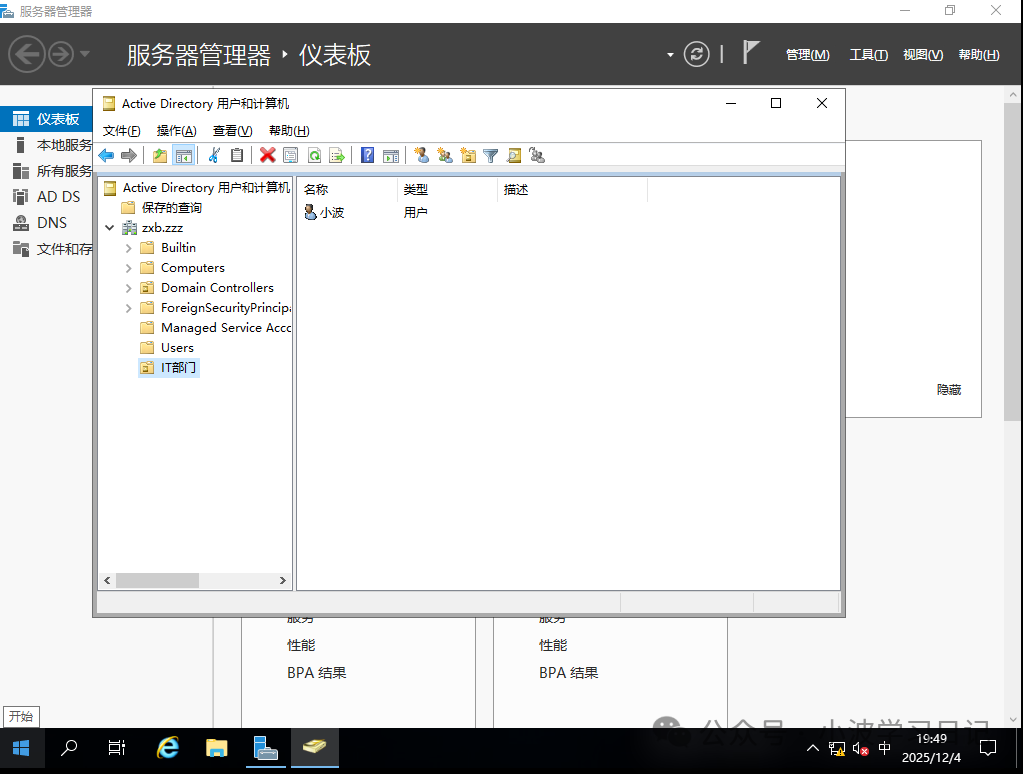Open the 操作(A) menu
The width and height of the screenshot is (1023, 774).
point(176,131)
